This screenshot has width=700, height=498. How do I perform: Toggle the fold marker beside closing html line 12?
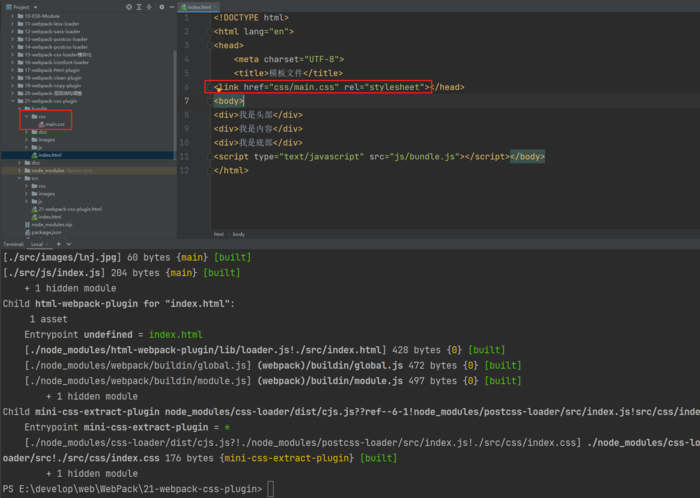point(210,170)
